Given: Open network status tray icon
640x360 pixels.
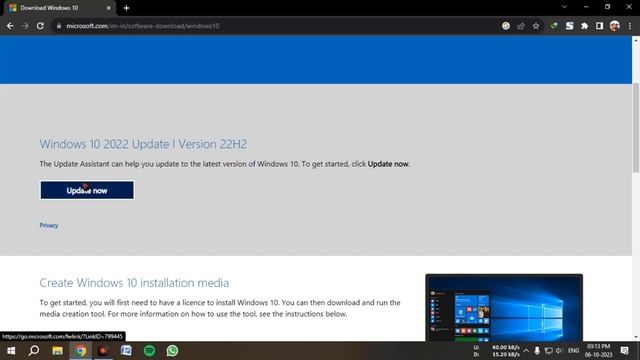Looking at the screenshot, I should 549,351.
